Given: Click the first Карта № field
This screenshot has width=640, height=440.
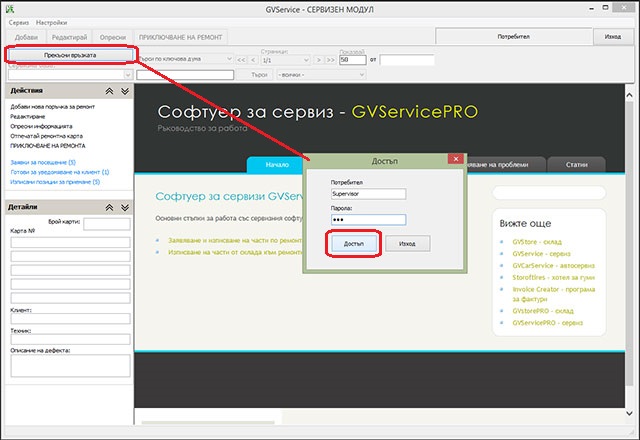Looking at the screenshot, I should coord(70,242).
